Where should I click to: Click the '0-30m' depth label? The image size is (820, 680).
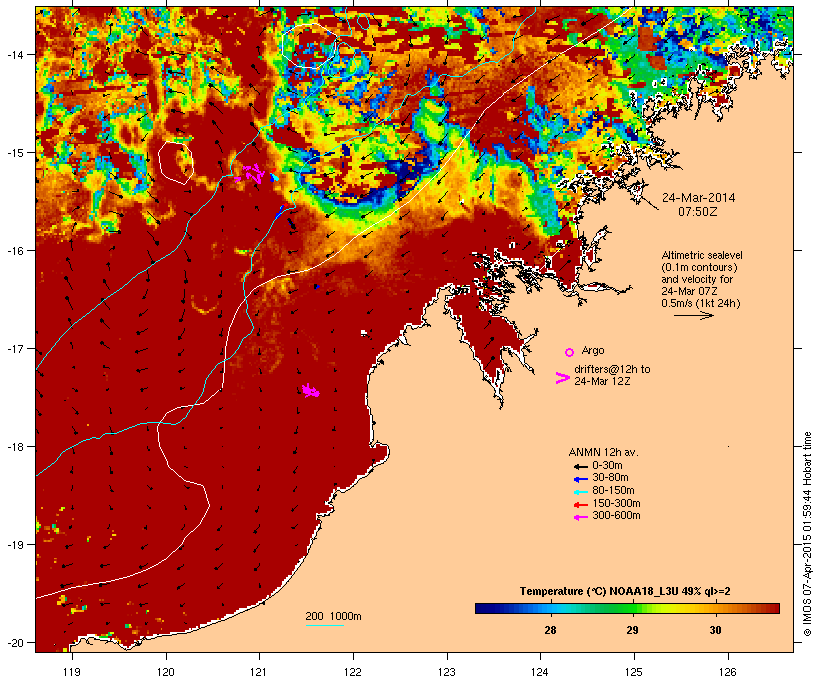pos(607,466)
